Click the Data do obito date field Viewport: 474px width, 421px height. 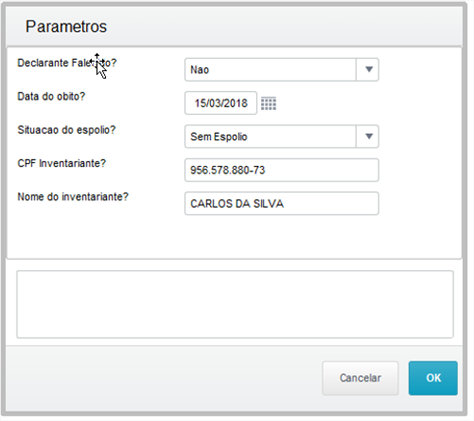[221, 103]
